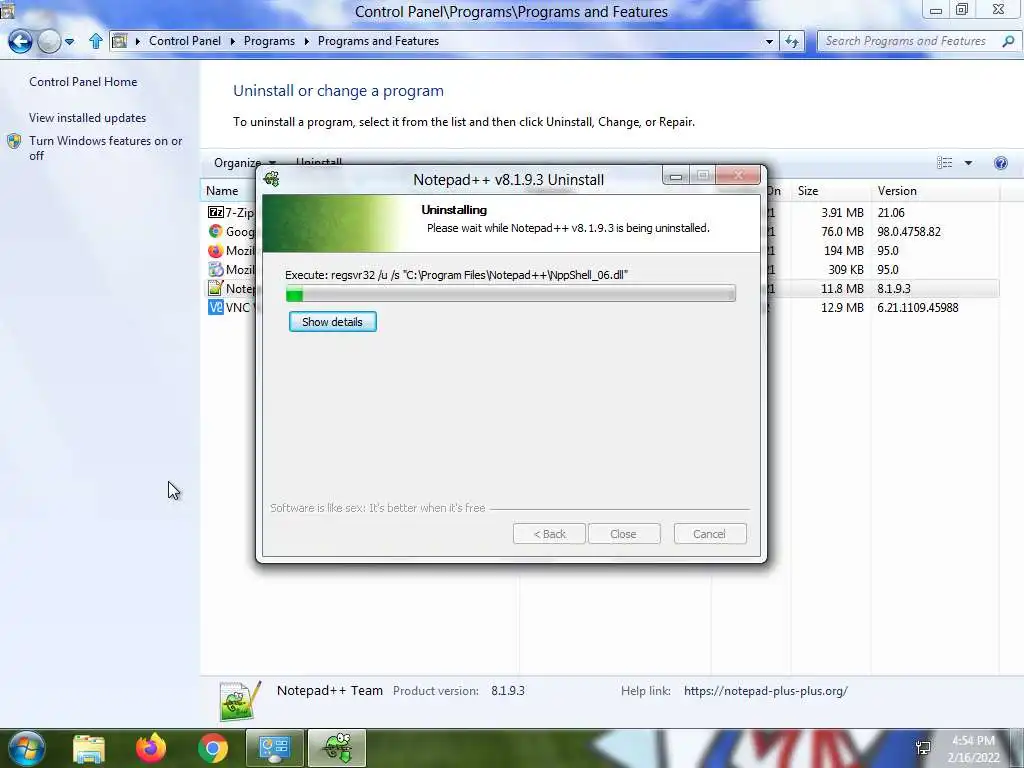The image size is (1024, 768).
Task: Switch to Notepad++ uninstaller taskbar button
Action: 337,748
